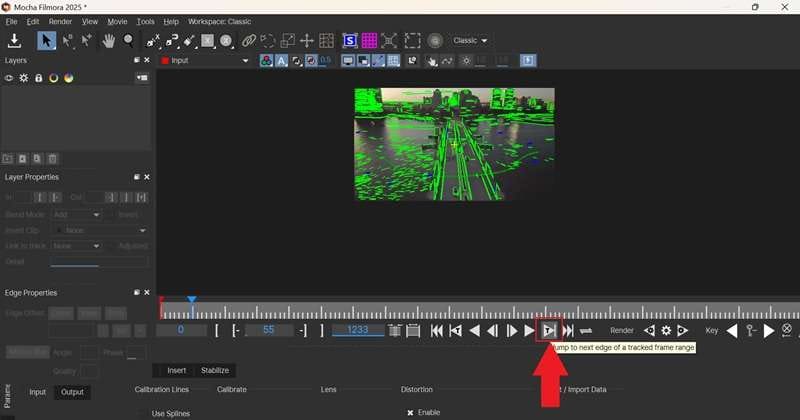Screen dimensions: 800x420
Task: Step back one frame
Action: (493, 331)
